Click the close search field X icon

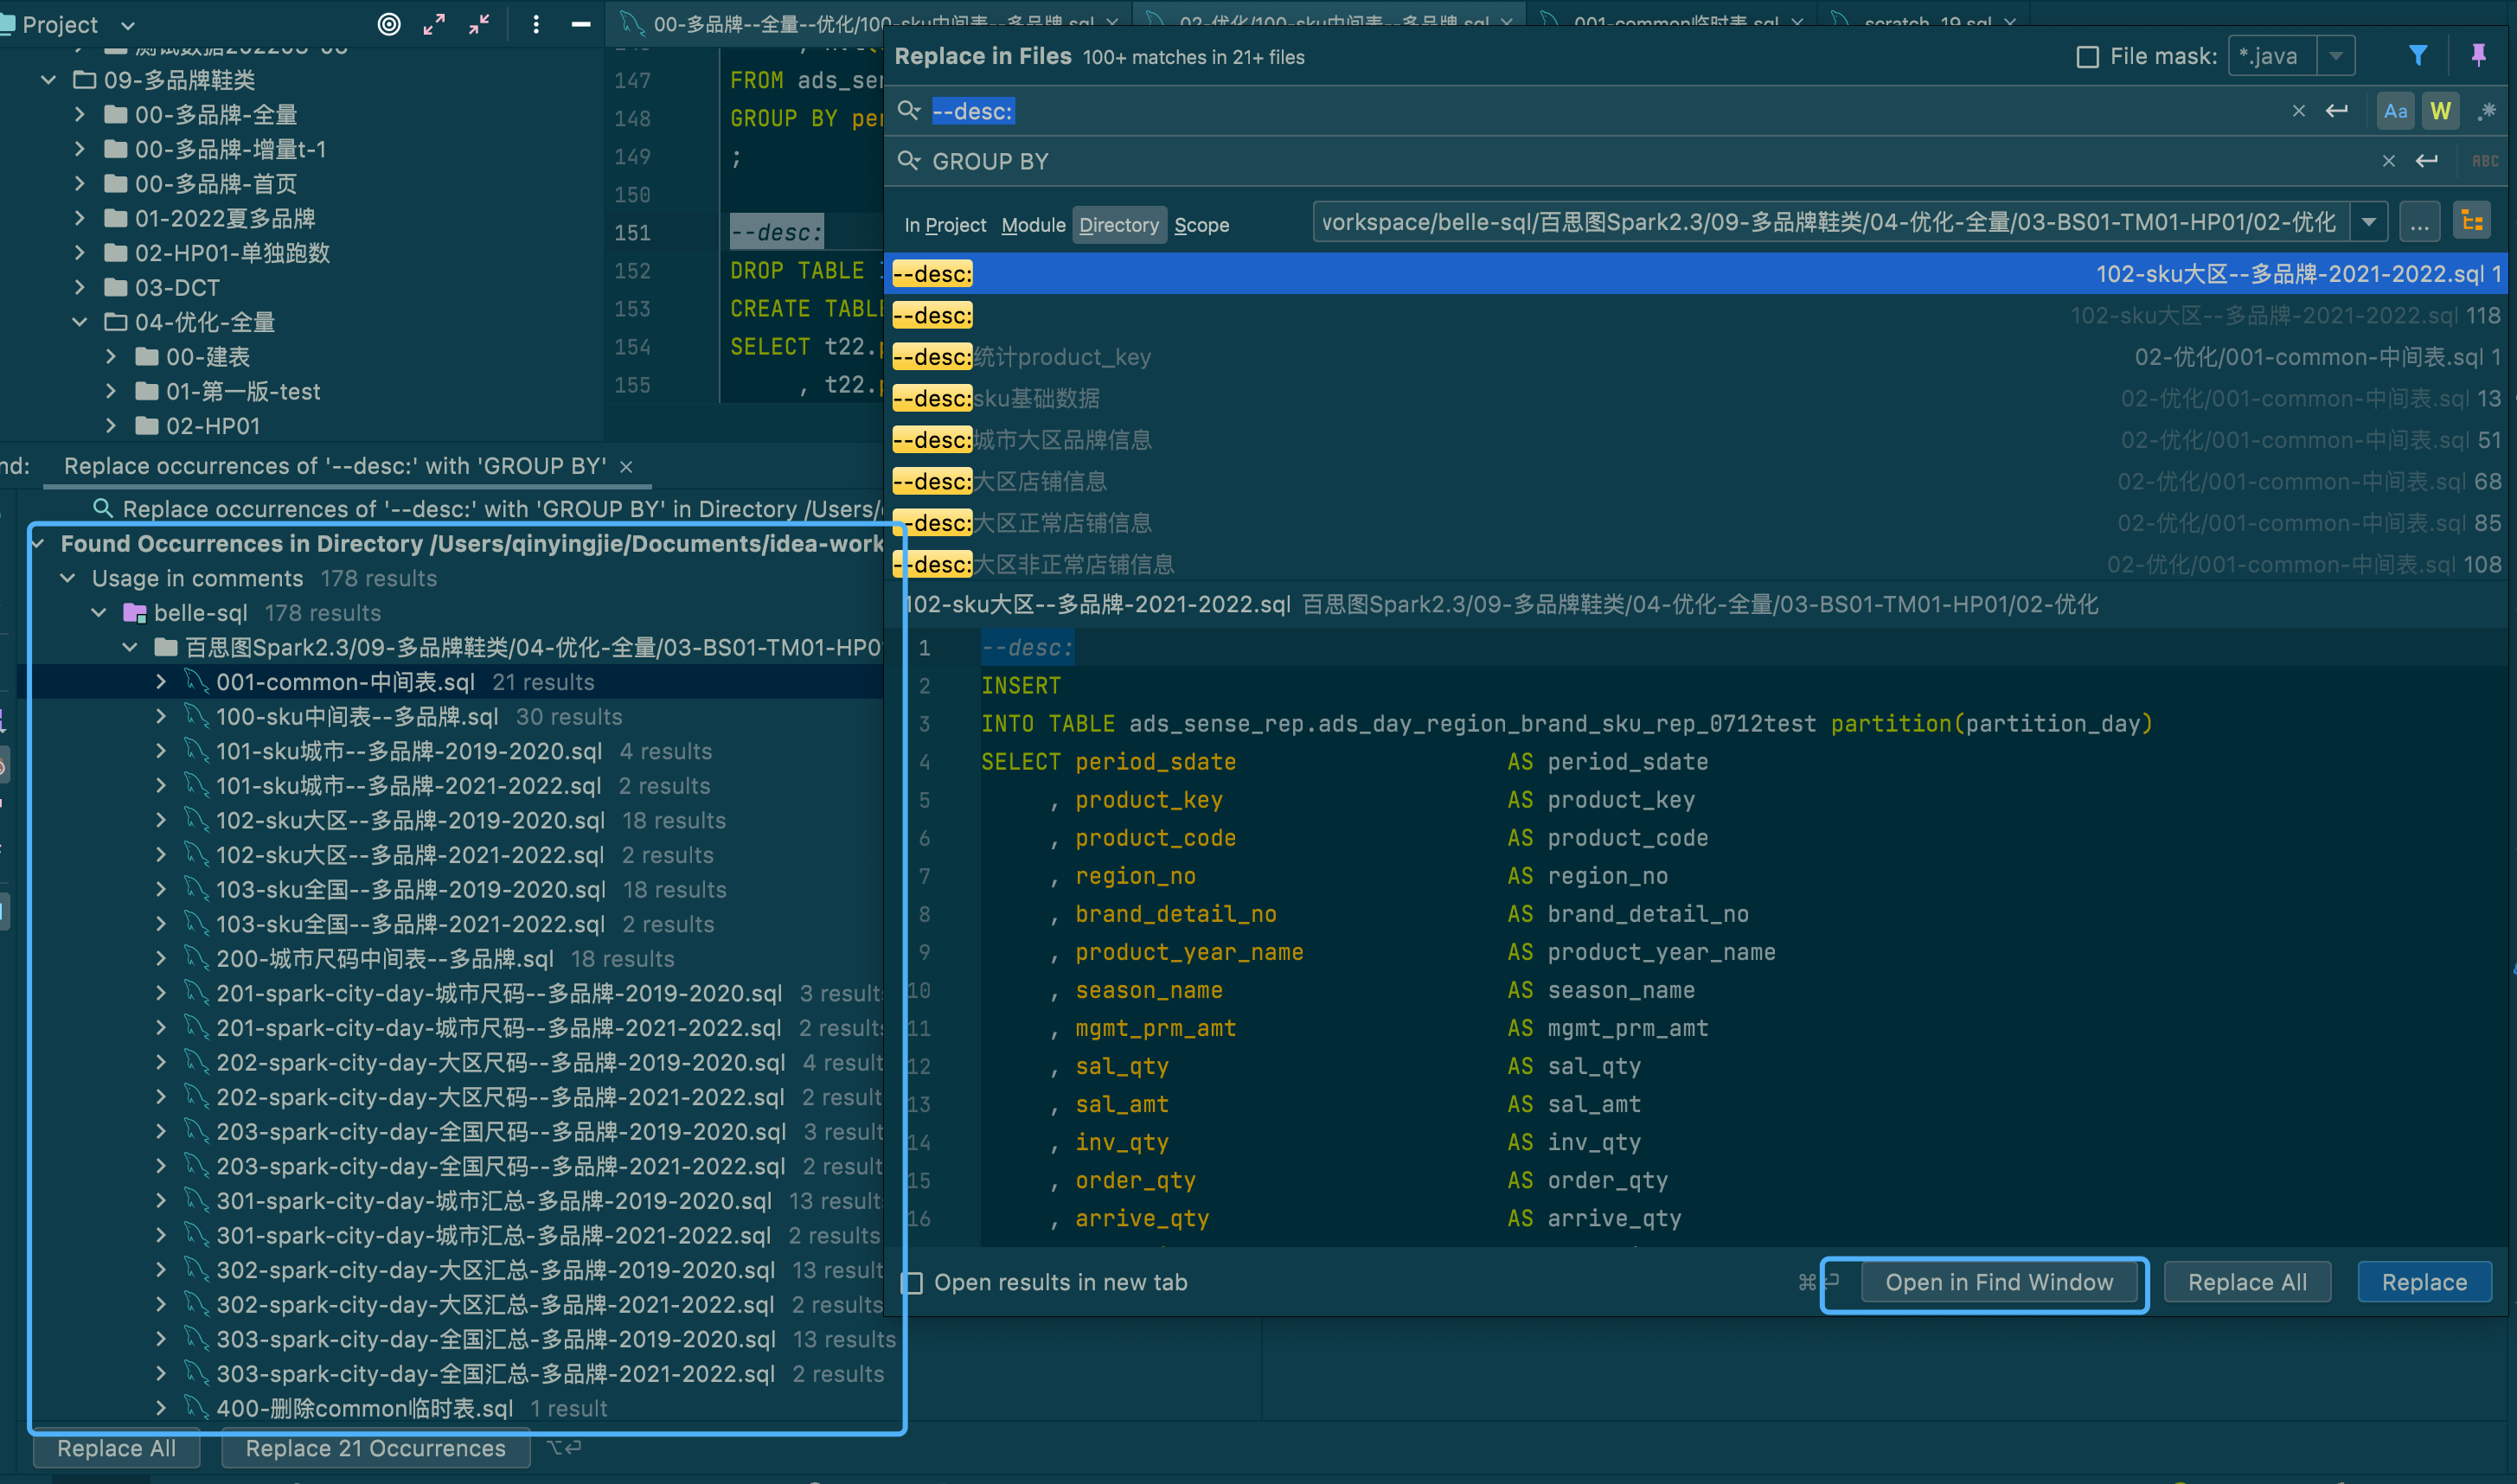coord(2296,112)
